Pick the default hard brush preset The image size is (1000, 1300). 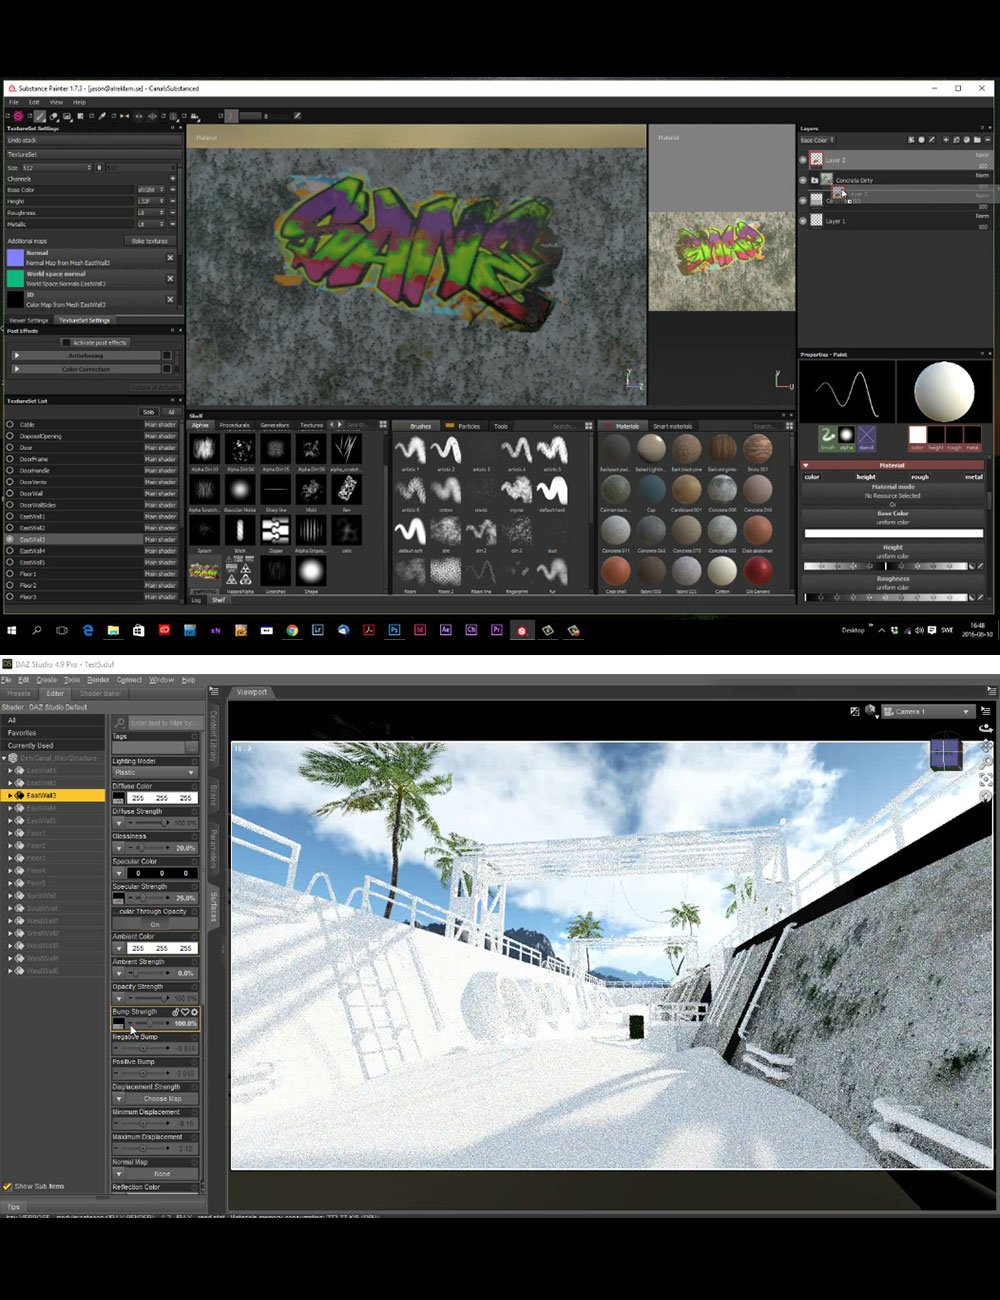[552, 491]
